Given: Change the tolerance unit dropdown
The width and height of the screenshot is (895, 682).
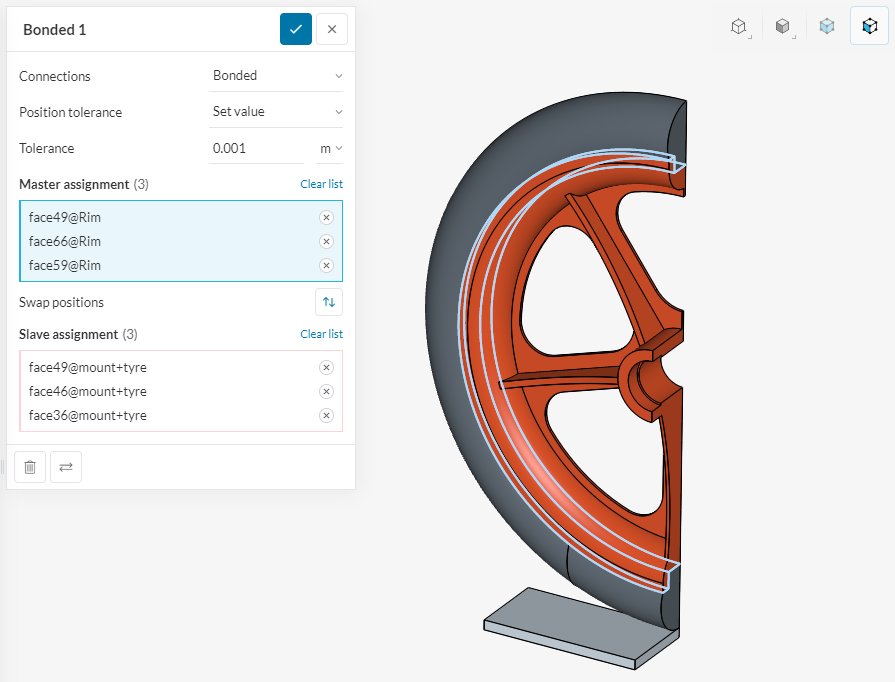Looking at the screenshot, I should click(330, 149).
